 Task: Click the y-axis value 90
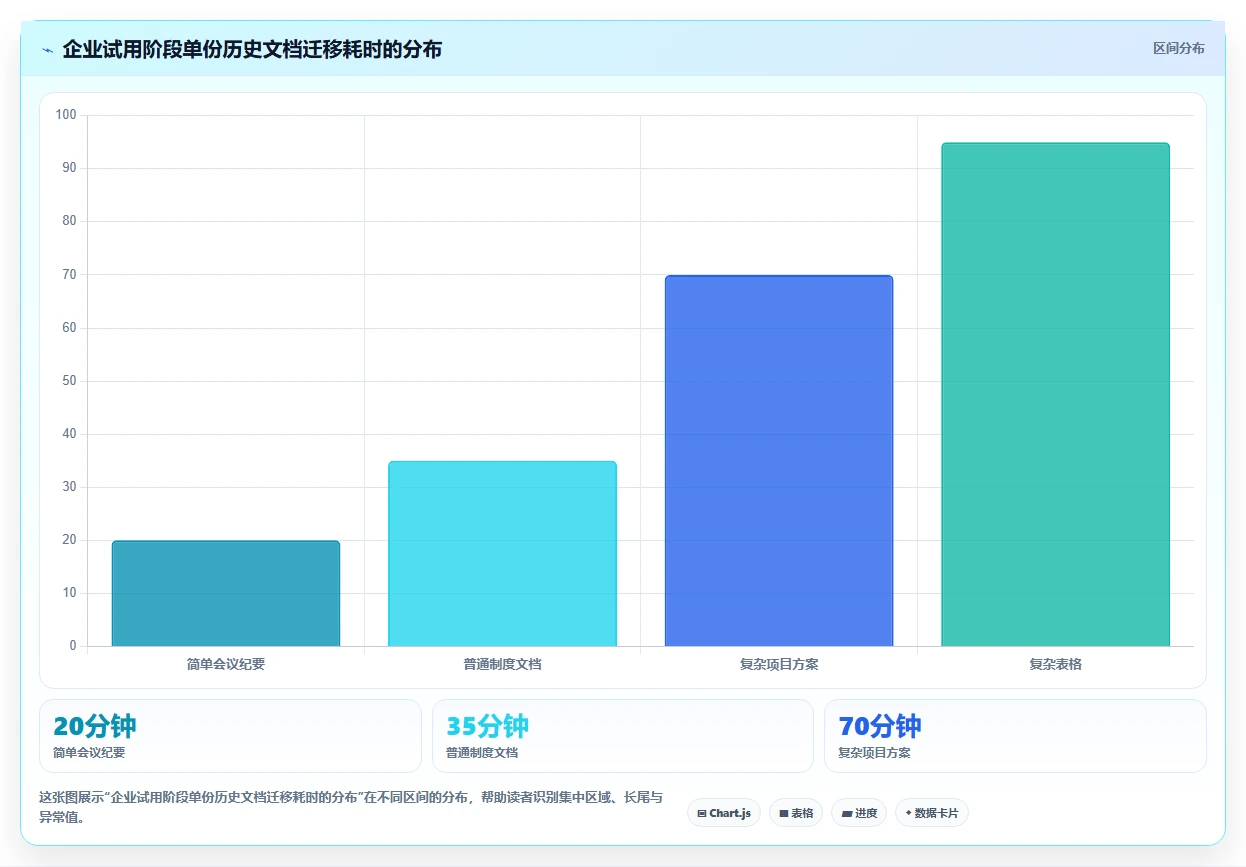tap(69, 168)
